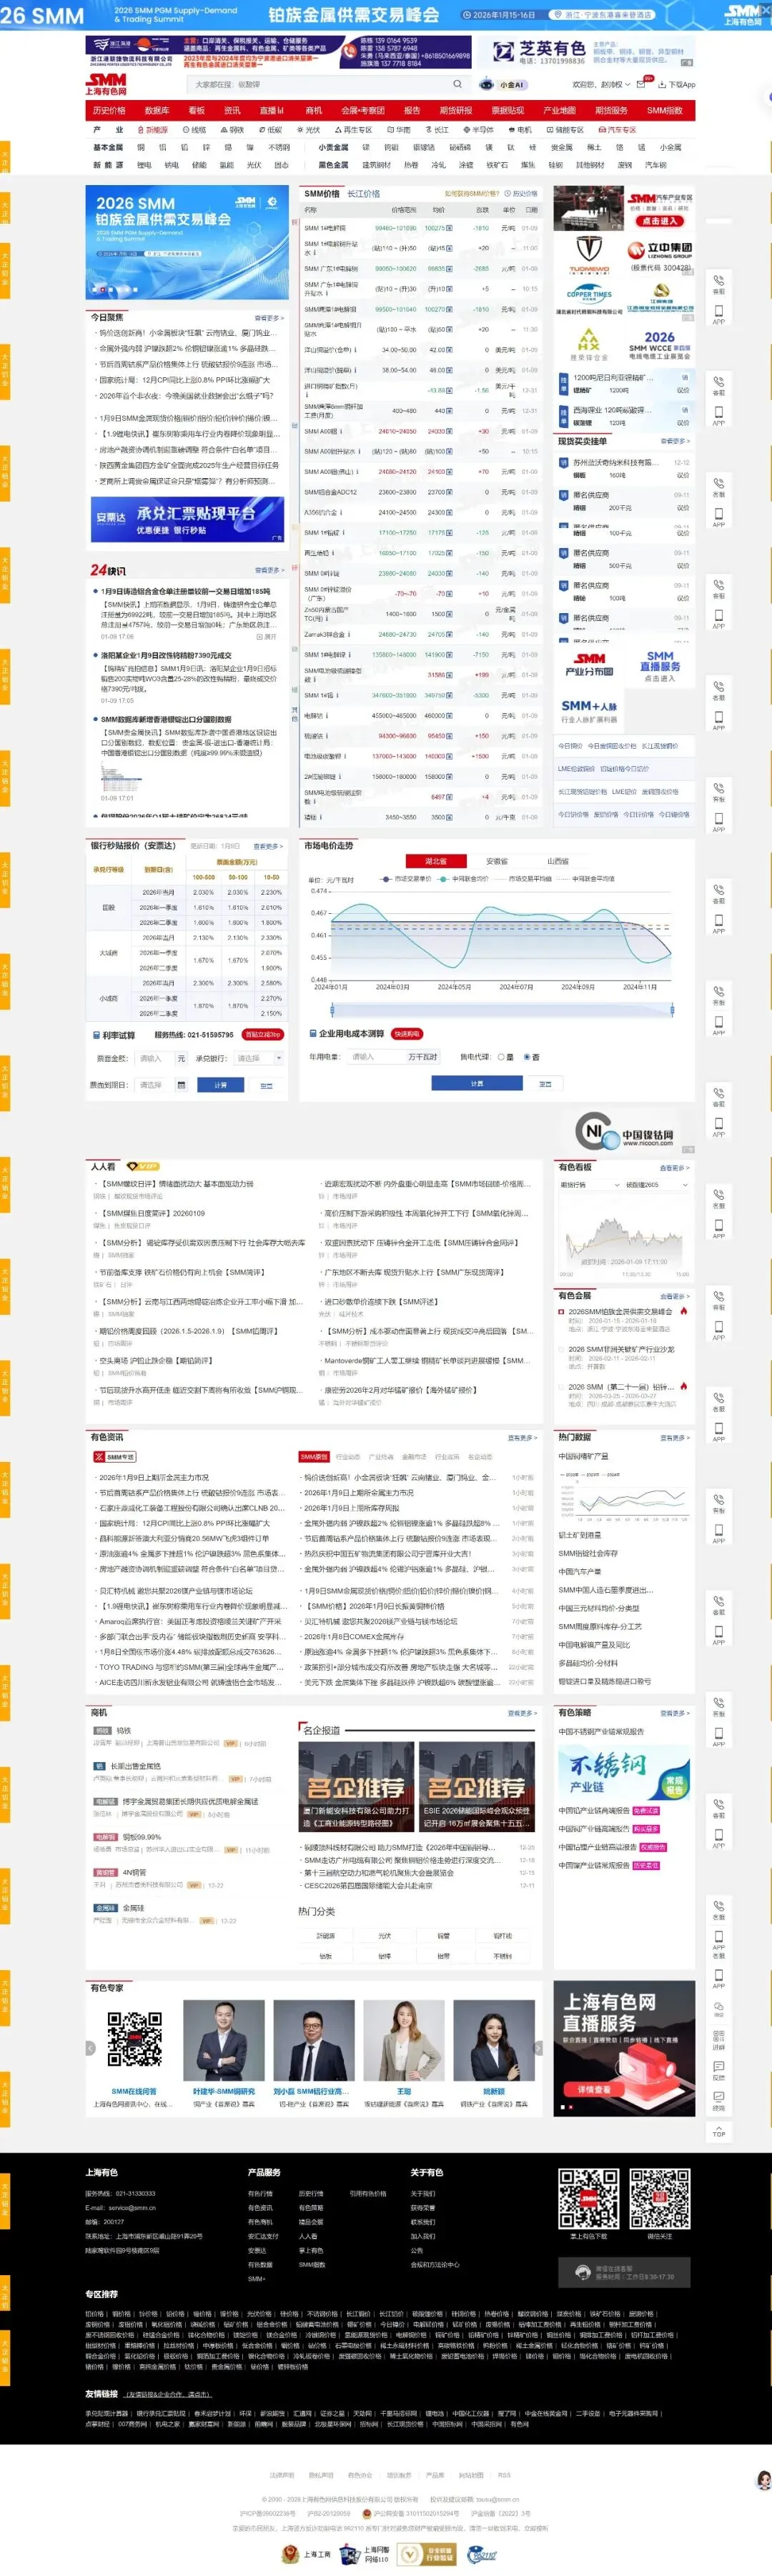Click the search magnifier icon
This screenshot has height=2576, width=772.
[x=458, y=84]
